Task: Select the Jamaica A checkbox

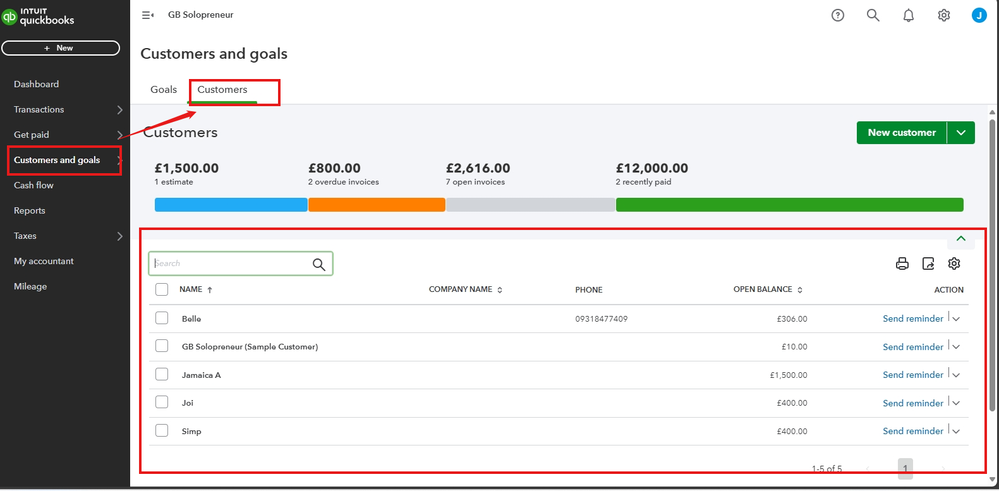Action: pyautogui.click(x=162, y=374)
